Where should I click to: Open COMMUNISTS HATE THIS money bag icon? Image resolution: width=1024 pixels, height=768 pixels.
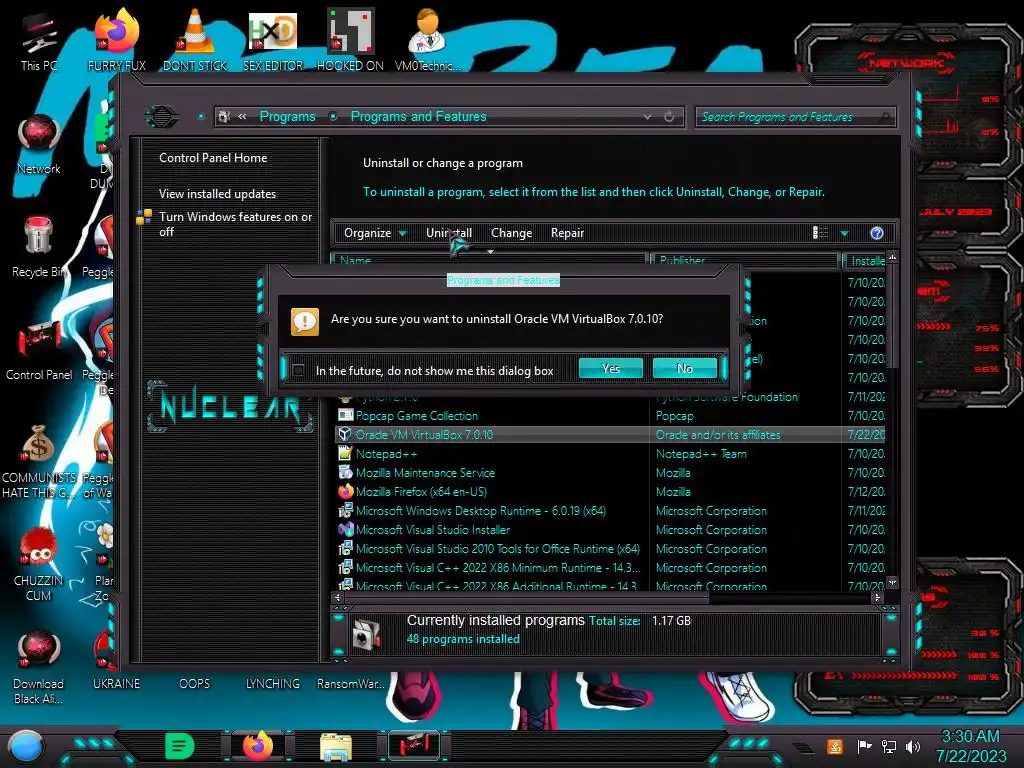click(x=39, y=462)
